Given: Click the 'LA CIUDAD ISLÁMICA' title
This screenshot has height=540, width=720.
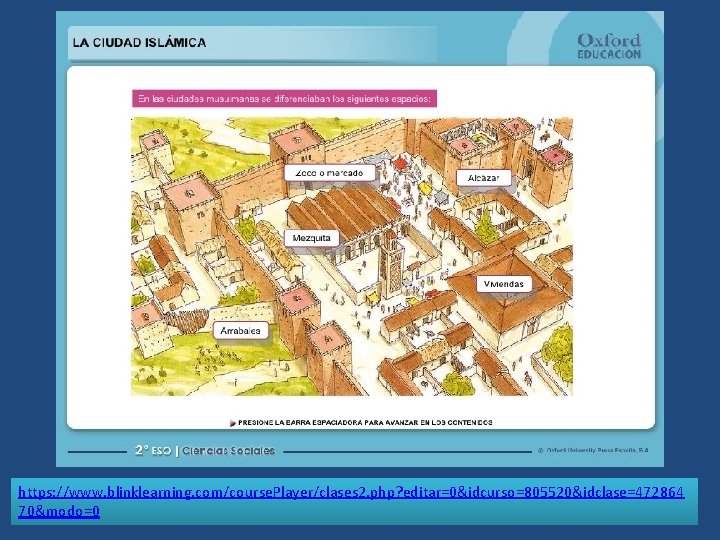Looking at the screenshot, I should [x=140, y=43].
